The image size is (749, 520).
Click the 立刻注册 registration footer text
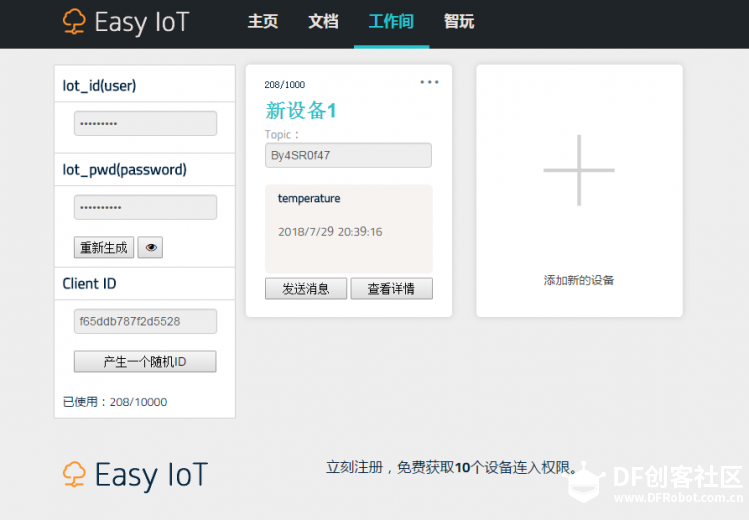pyautogui.click(x=451, y=467)
